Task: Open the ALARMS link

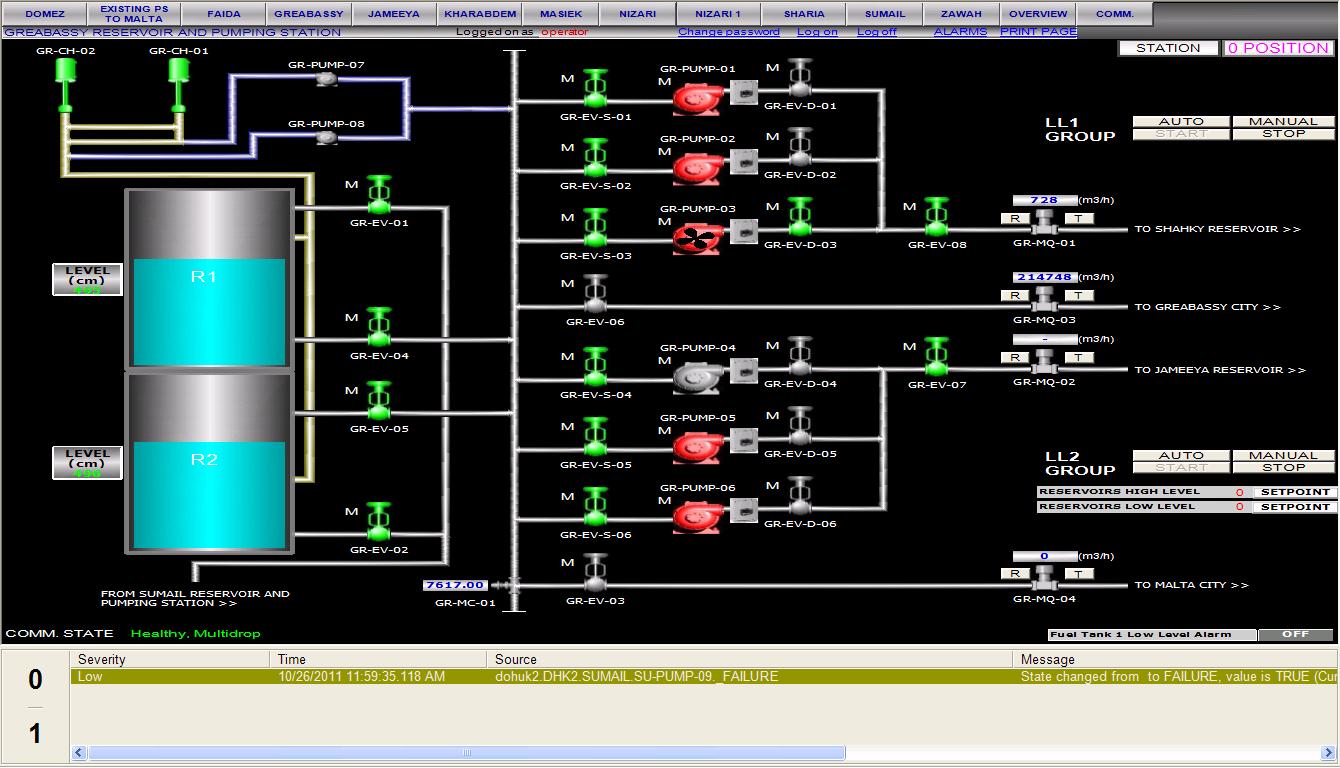Action: pyautogui.click(x=960, y=32)
